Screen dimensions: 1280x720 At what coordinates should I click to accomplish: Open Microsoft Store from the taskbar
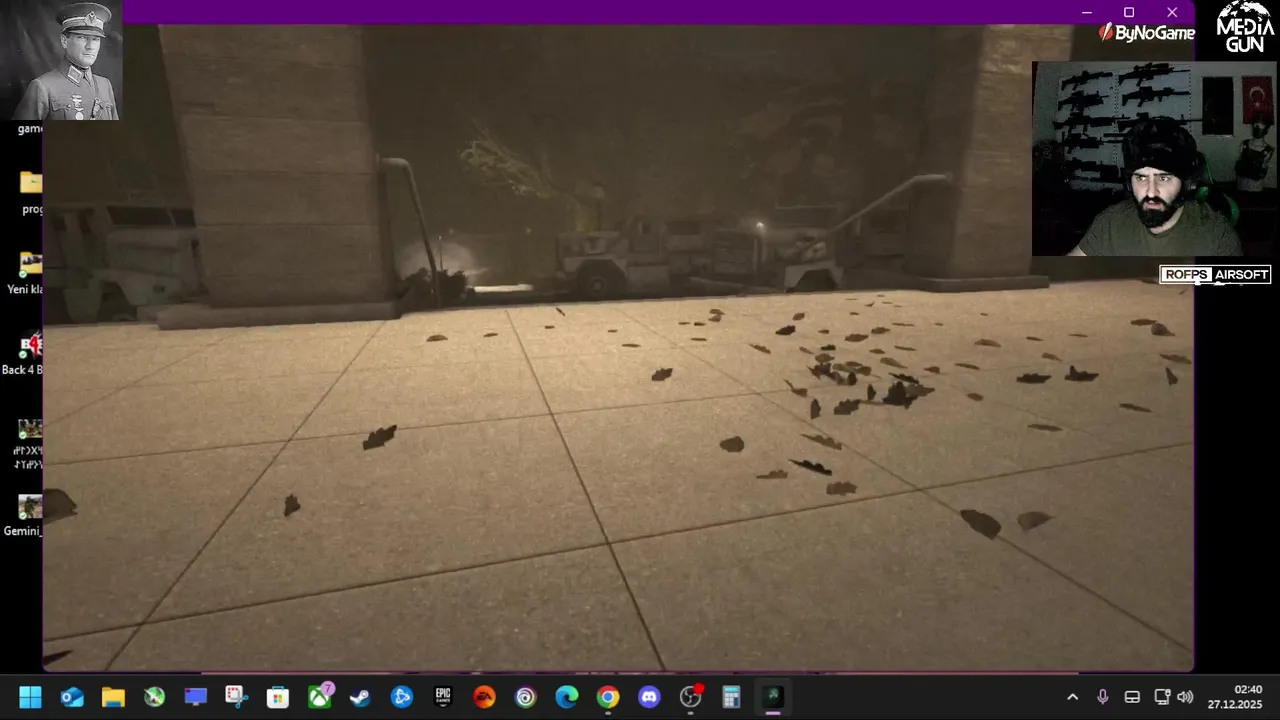pyautogui.click(x=278, y=697)
